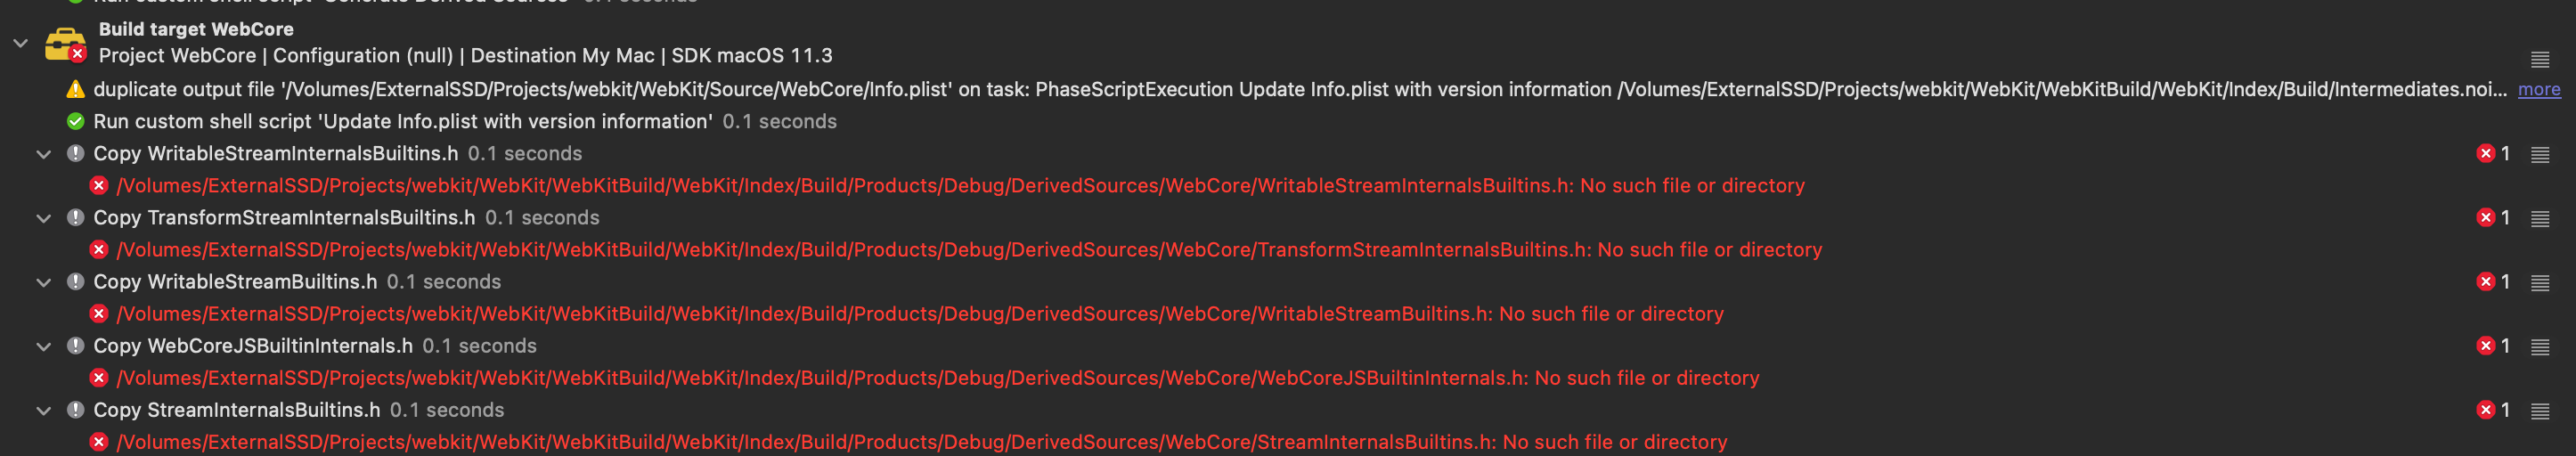Click error count badge on WritableStreamBuiltins.h row

[x=2493, y=282]
